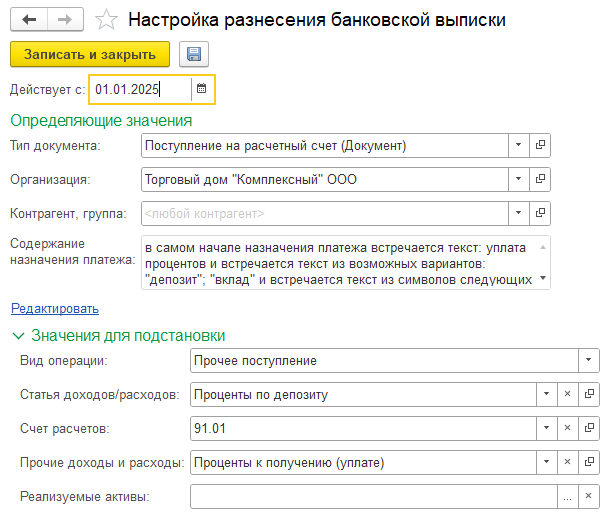
Task: Click into the Контрагент, группа input field
Action: [325, 213]
